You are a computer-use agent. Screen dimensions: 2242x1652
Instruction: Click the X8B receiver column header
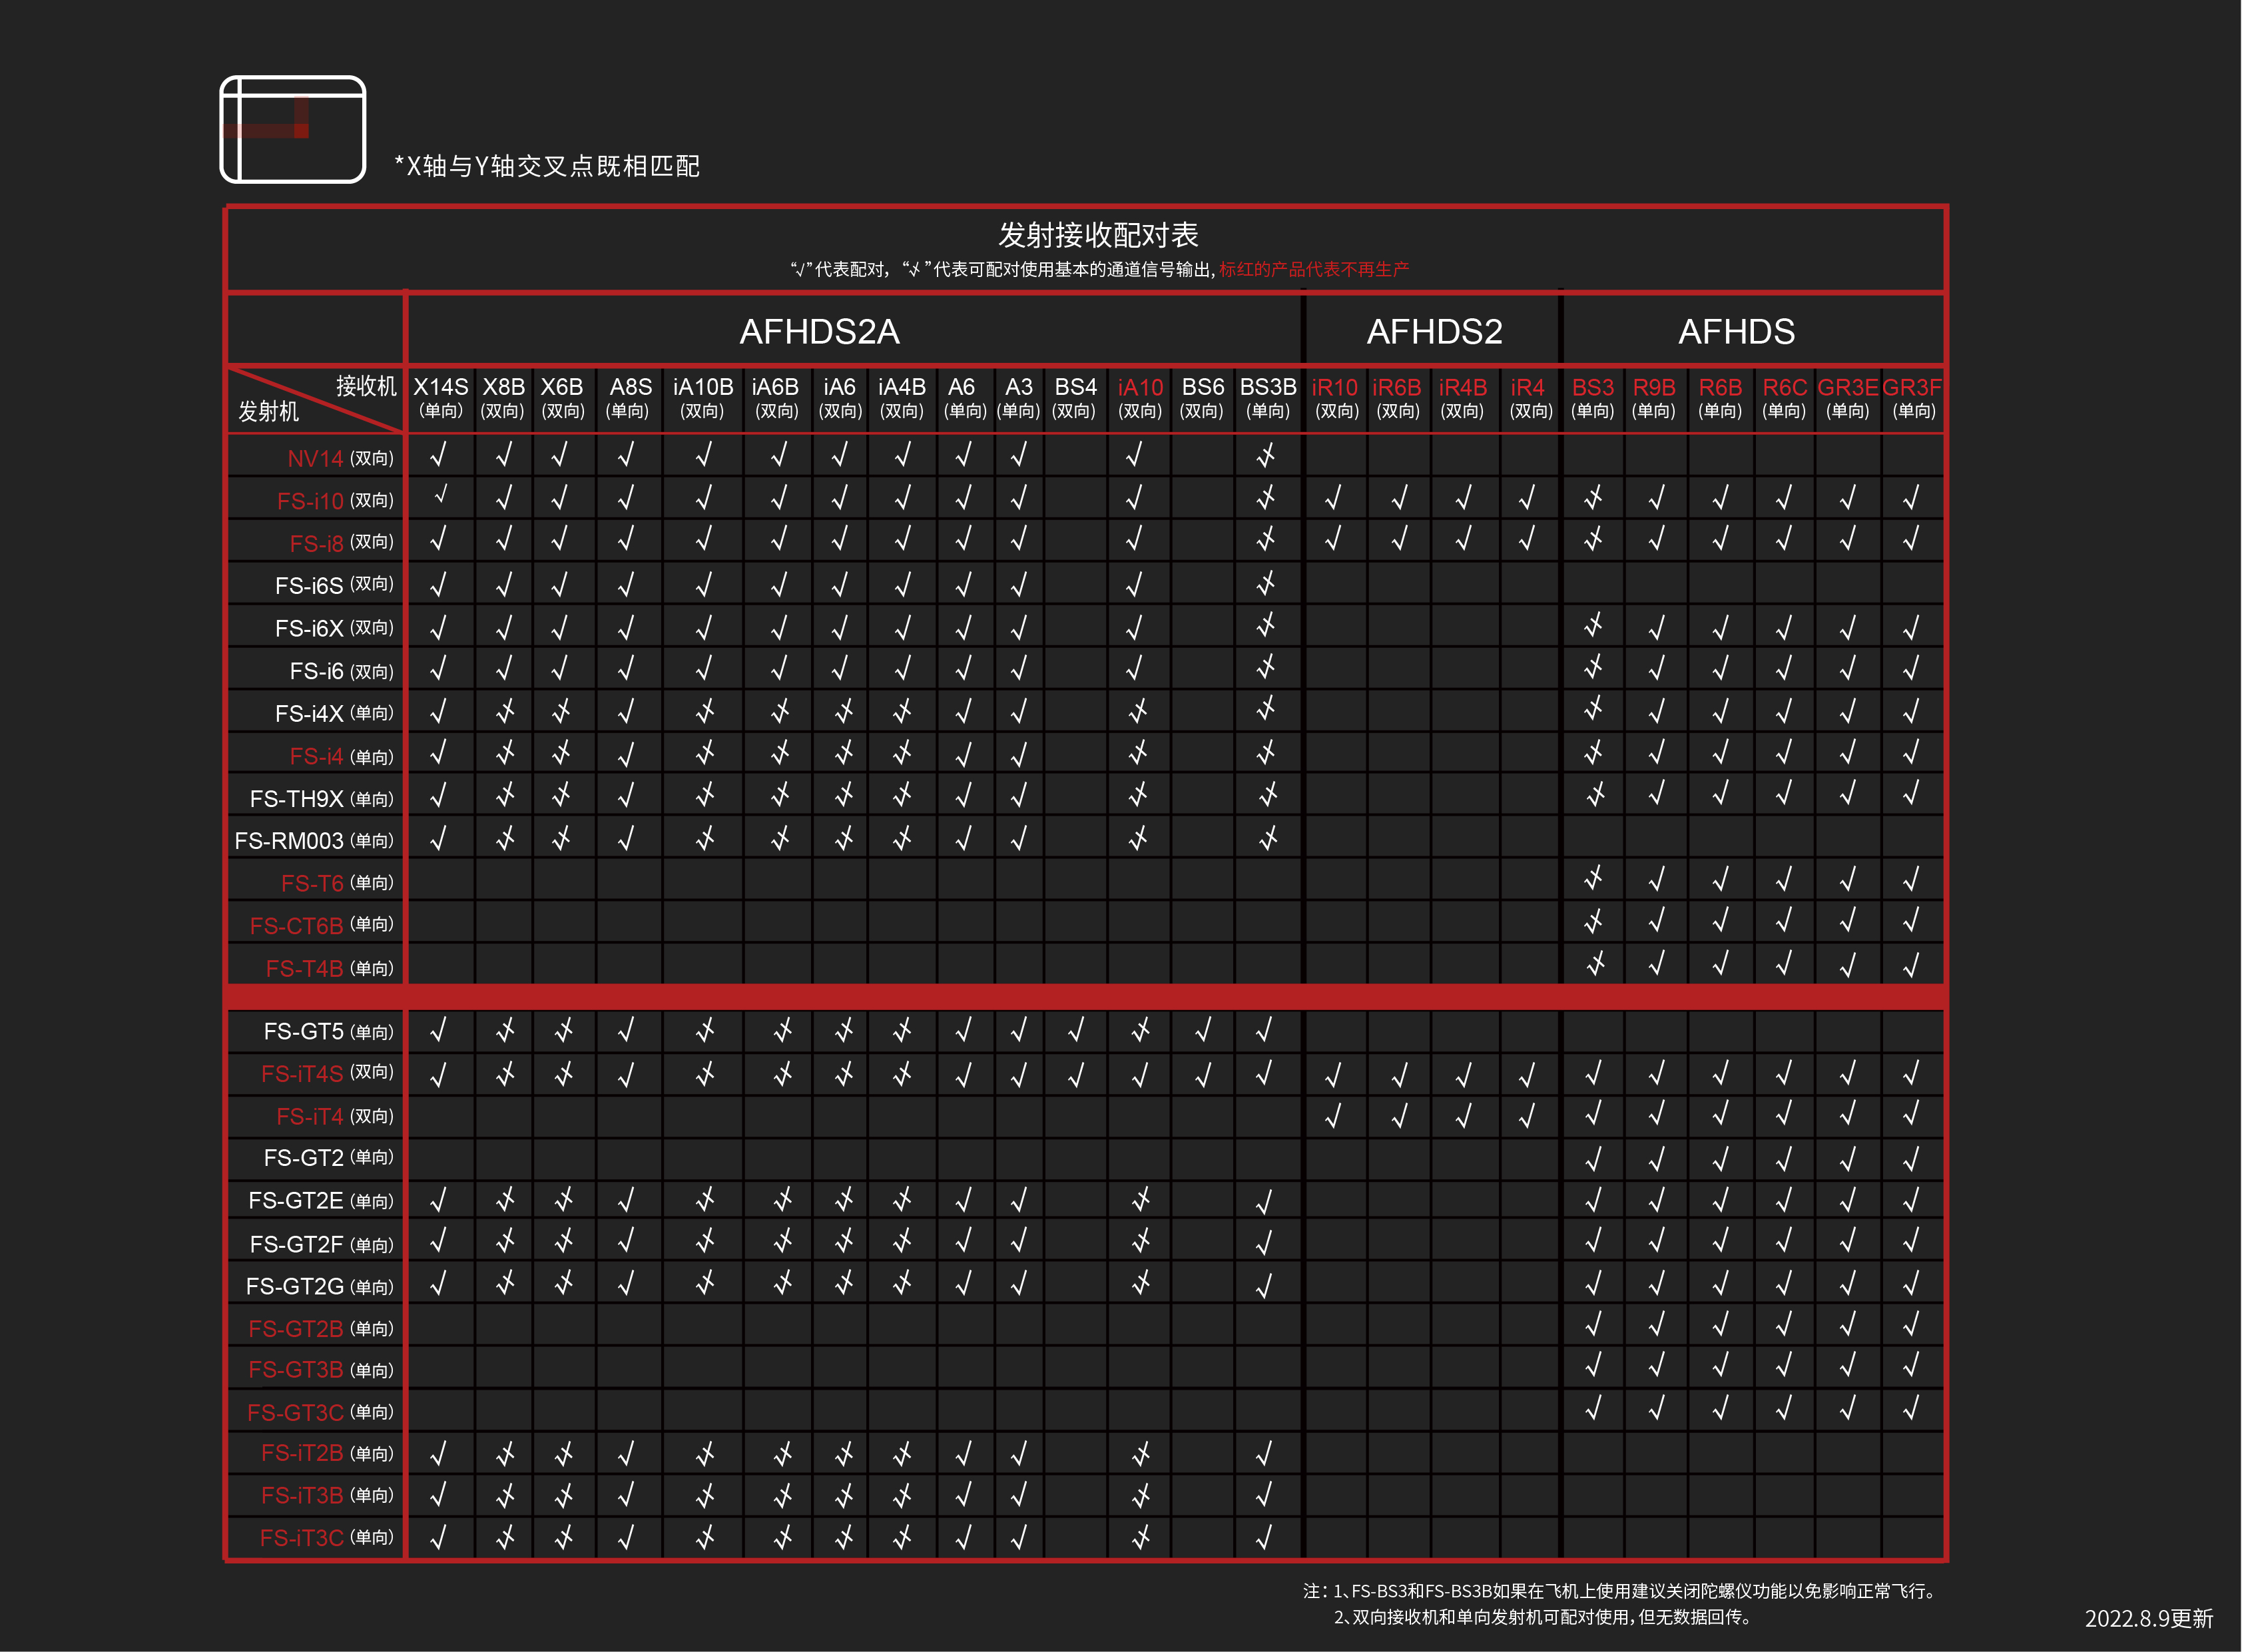click(503, 398)
